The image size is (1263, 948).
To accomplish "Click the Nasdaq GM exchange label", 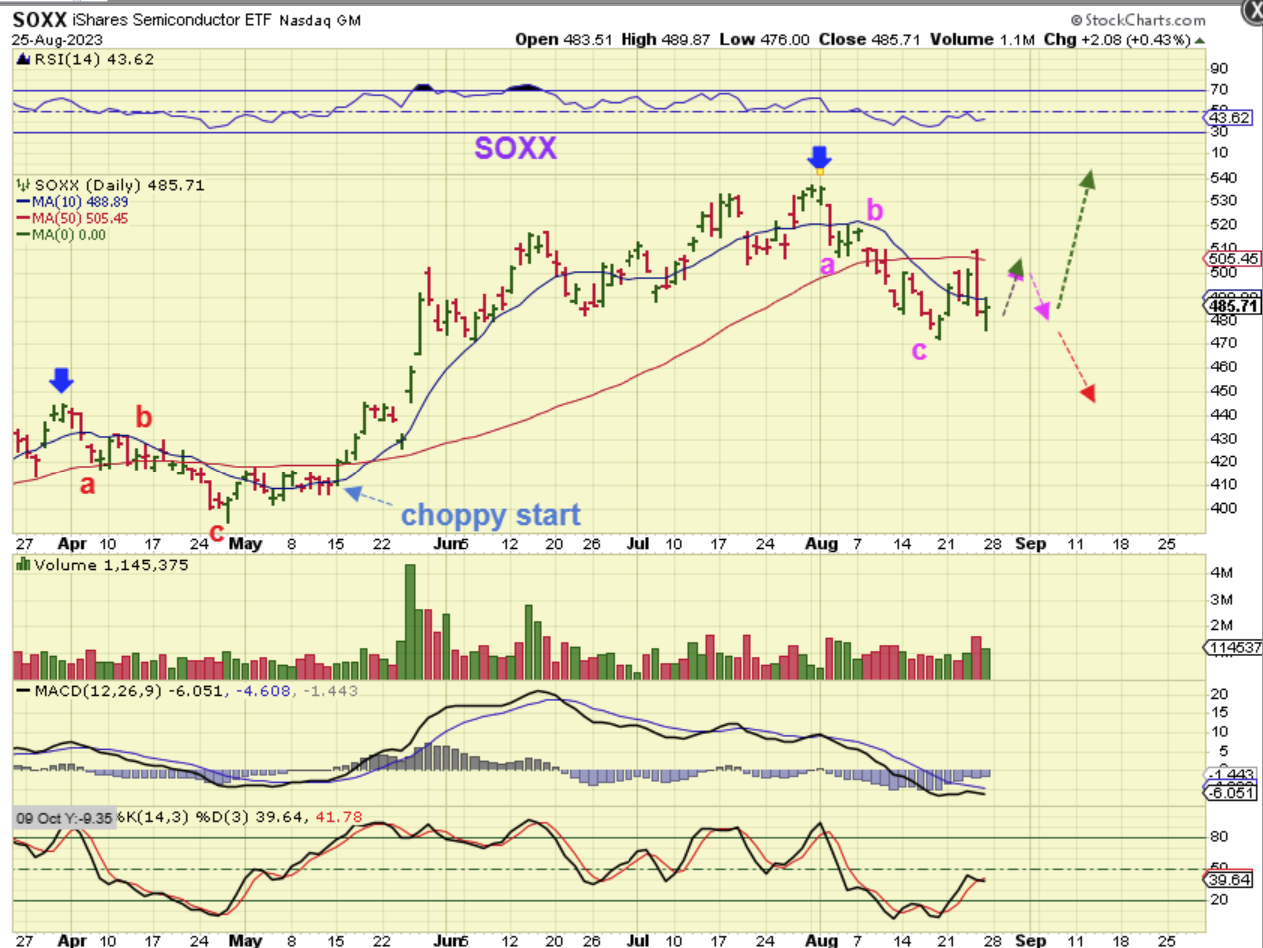I will coord(320,21).
